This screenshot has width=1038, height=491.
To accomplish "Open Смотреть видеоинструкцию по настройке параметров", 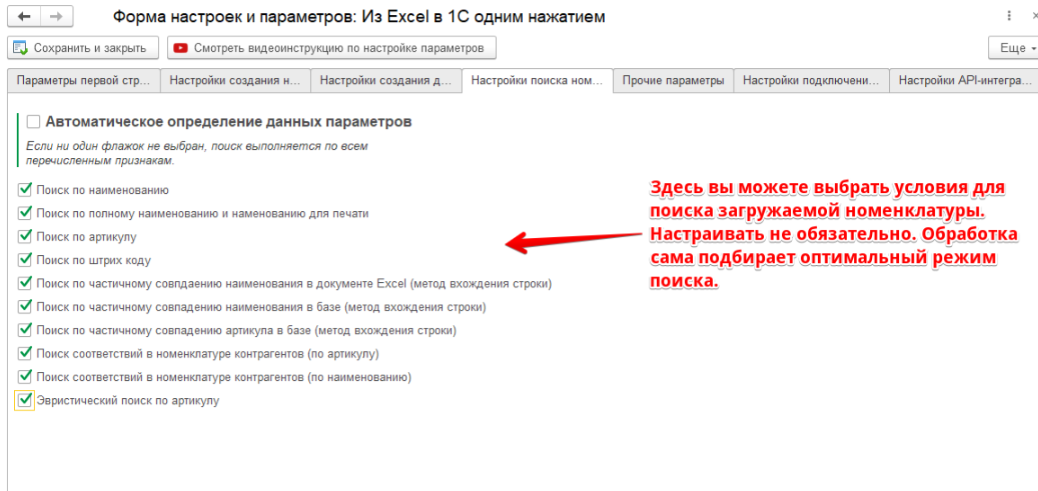I will pyautogui.click(x=331, y=48).
